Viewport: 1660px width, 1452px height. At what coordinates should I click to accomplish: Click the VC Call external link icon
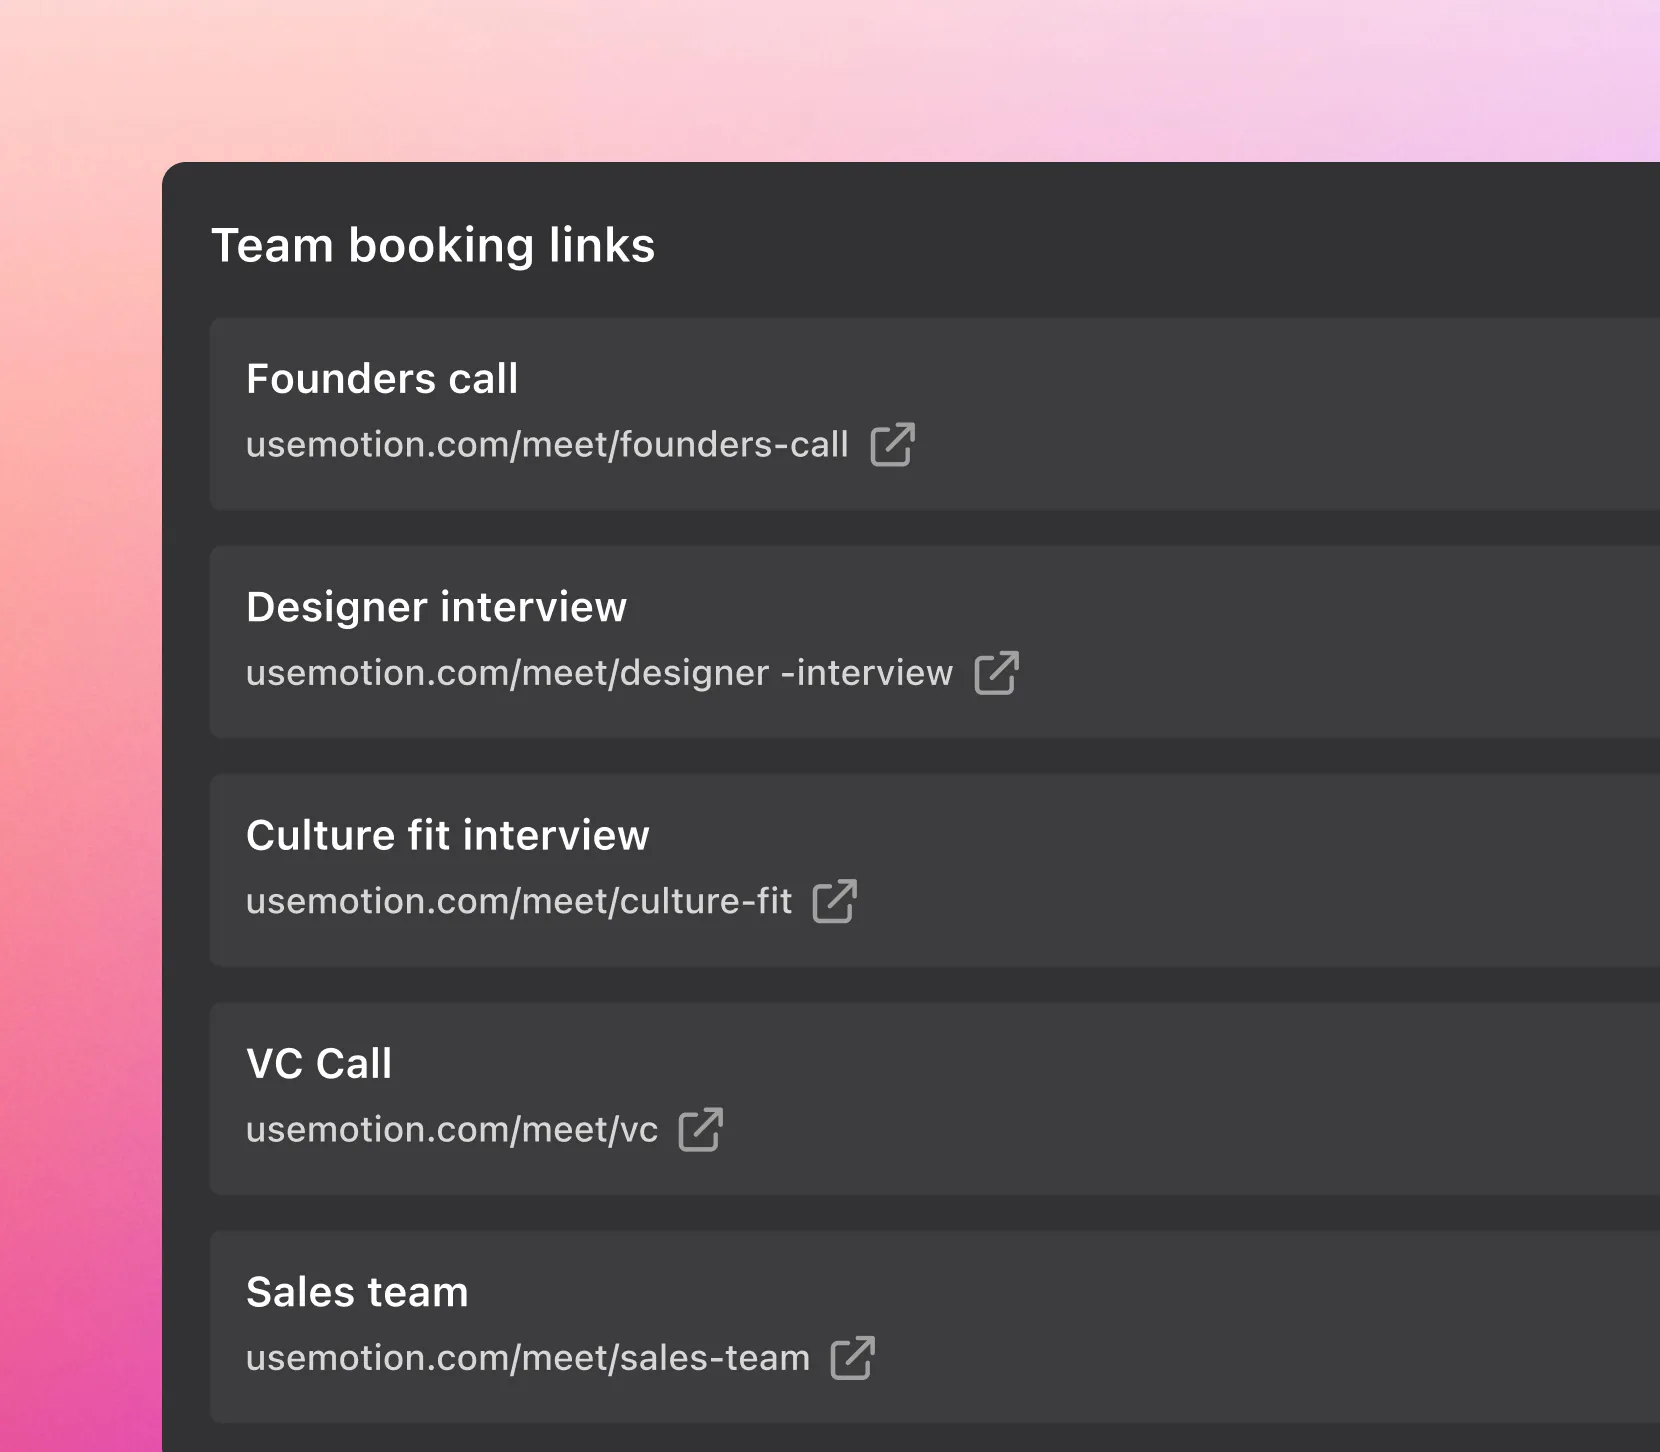point(700,1130)
